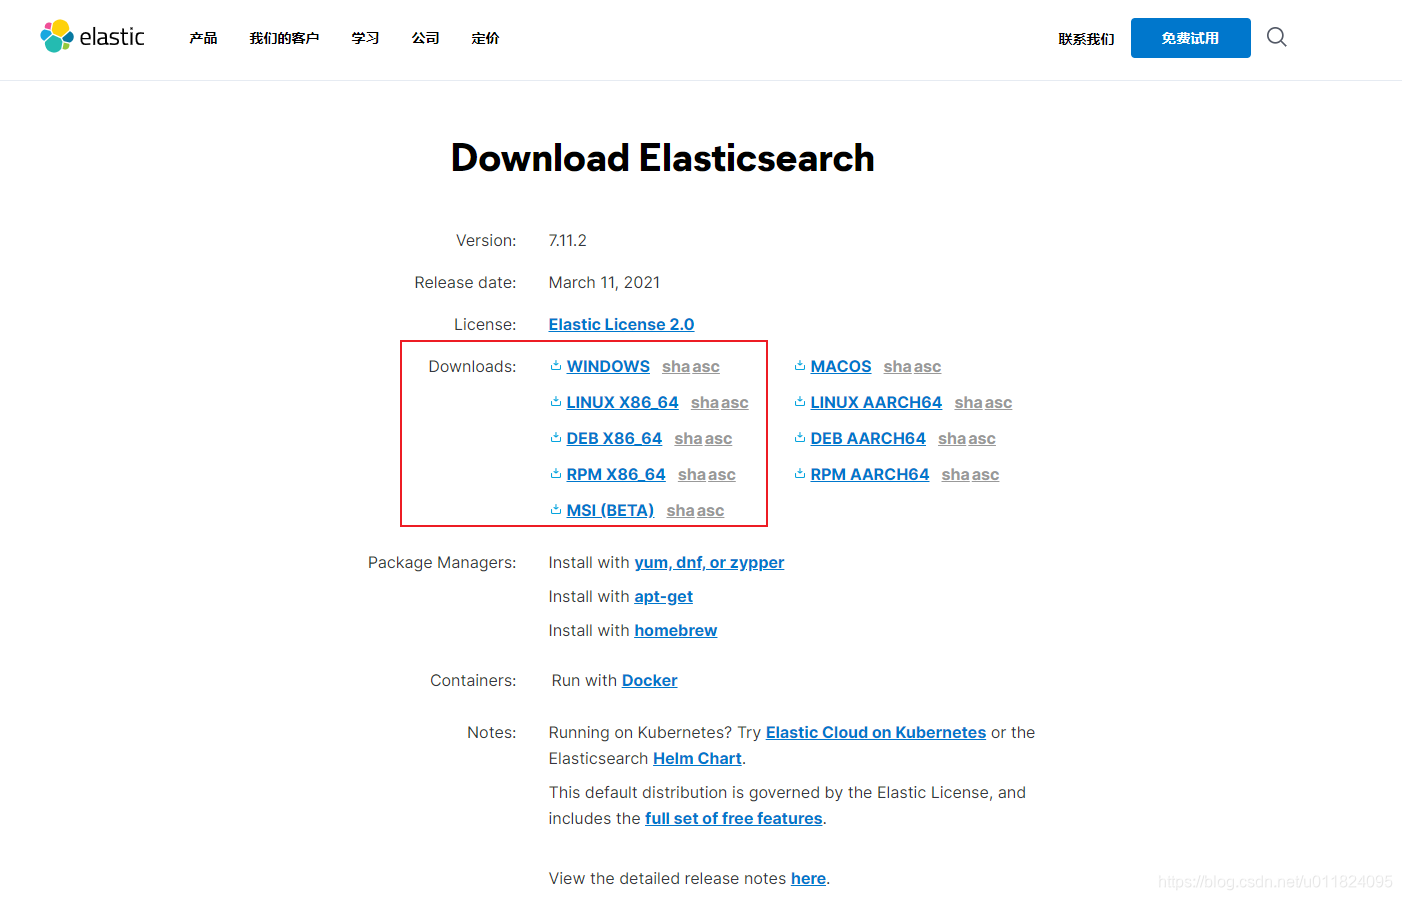Viewport: 1402px width, 900px height.
Task: Open yum, dnf, or zypper link
Action: pyautogui.click(x=709, y=562)
